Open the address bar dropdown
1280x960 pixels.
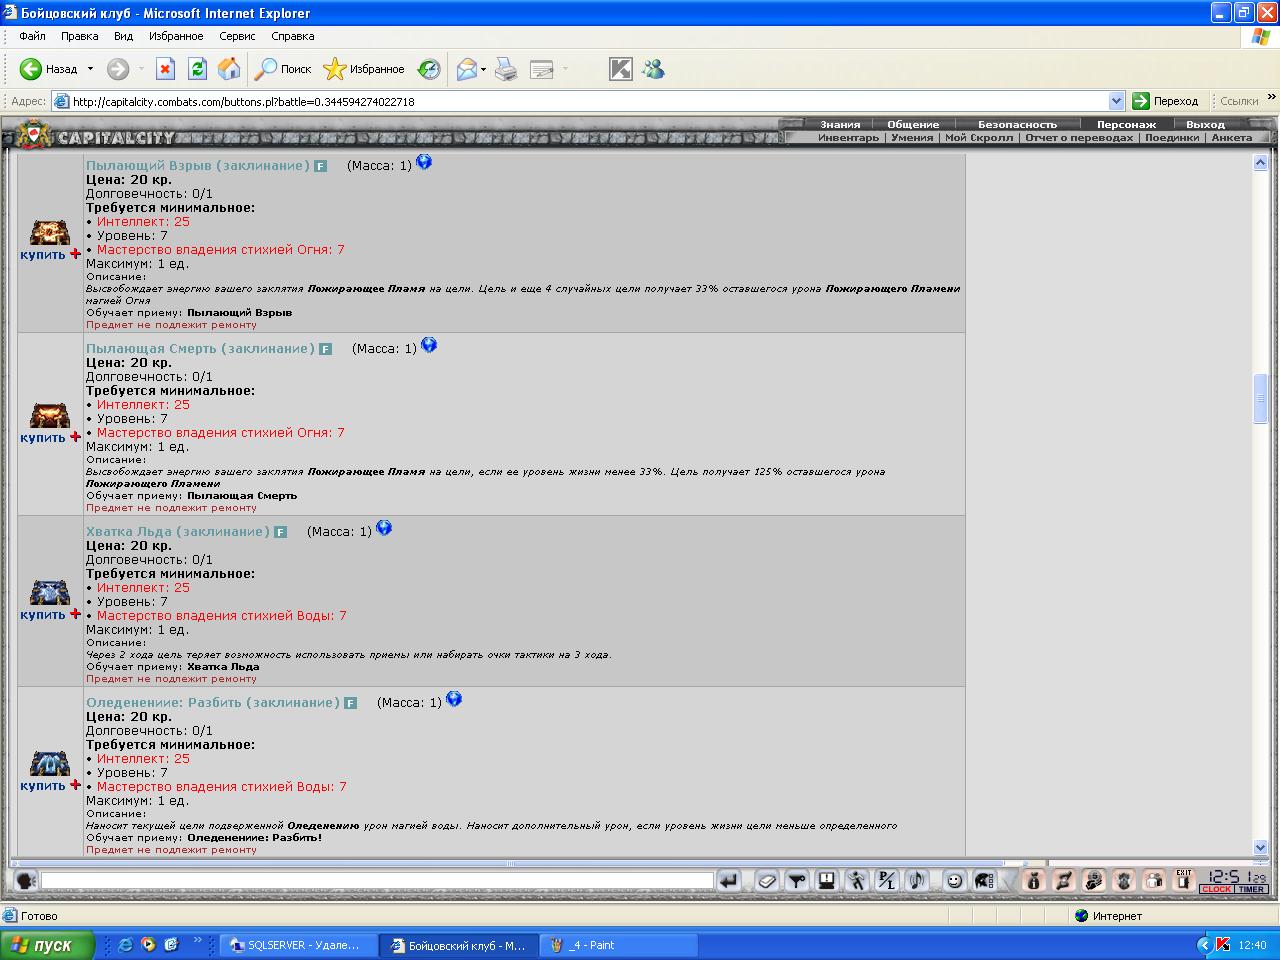click(1117, 101)
